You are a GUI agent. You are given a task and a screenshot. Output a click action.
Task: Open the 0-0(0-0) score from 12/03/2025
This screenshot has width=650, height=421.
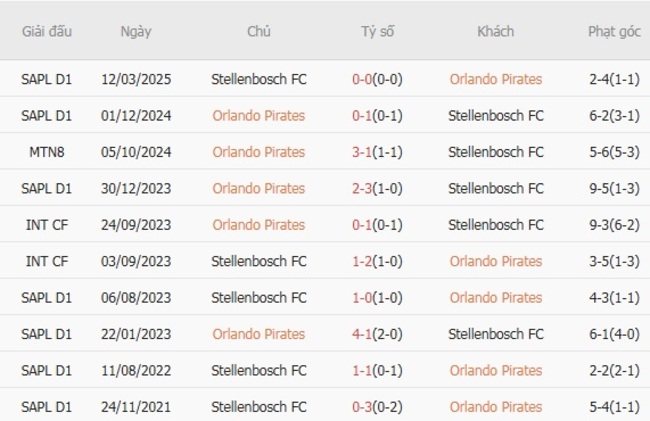378,79
